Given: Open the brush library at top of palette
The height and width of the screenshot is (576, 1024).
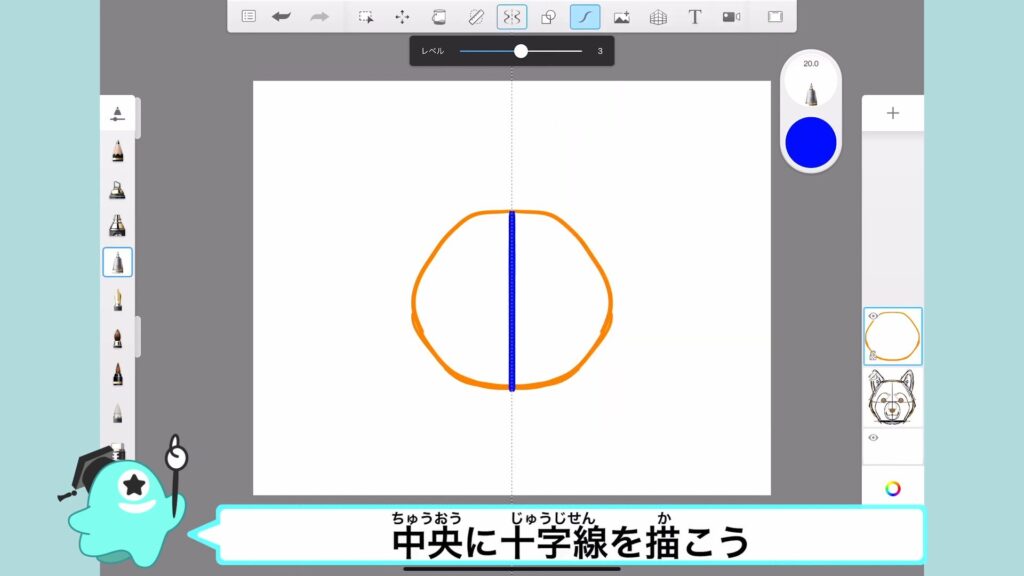Looking at the screenshot, I should [118, 112].
